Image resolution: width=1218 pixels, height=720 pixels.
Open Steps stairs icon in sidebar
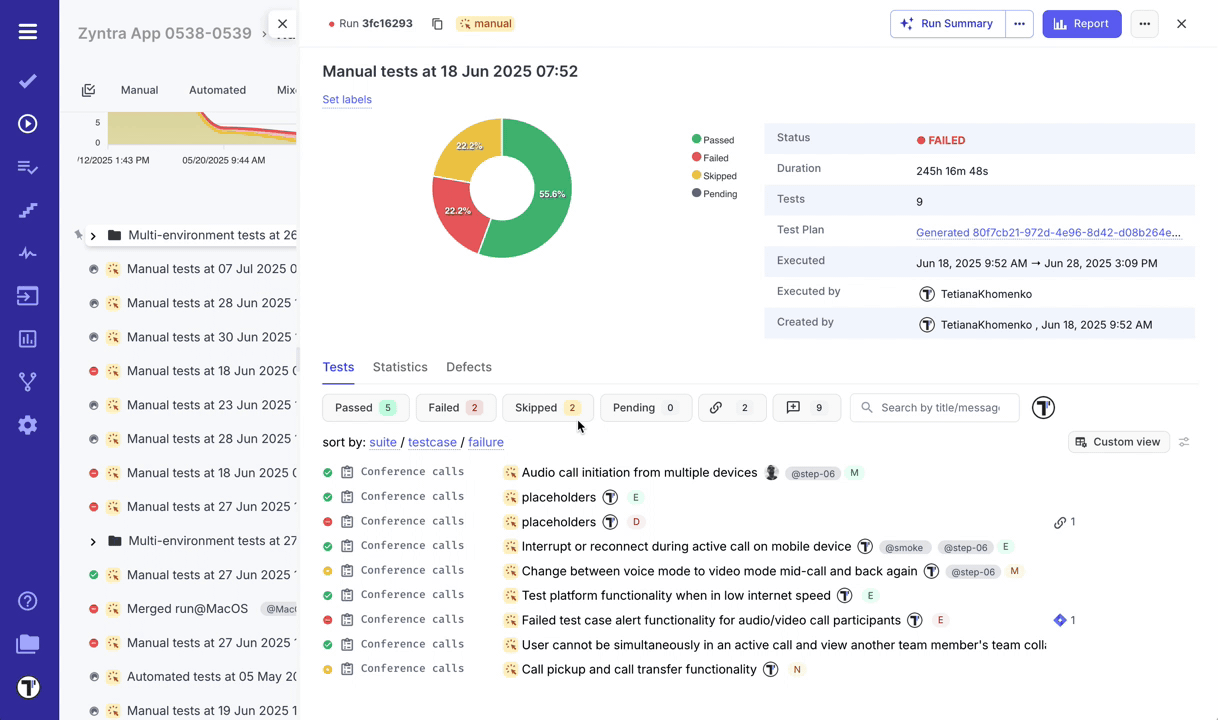pos(28,210)
